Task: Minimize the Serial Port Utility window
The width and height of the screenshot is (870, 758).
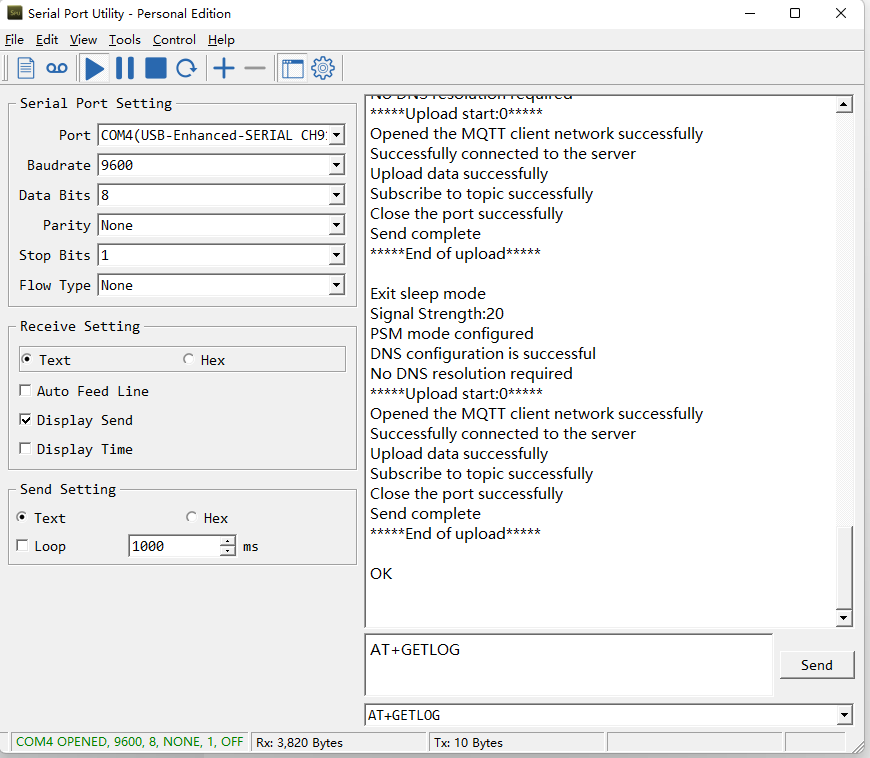Action: 750,13
